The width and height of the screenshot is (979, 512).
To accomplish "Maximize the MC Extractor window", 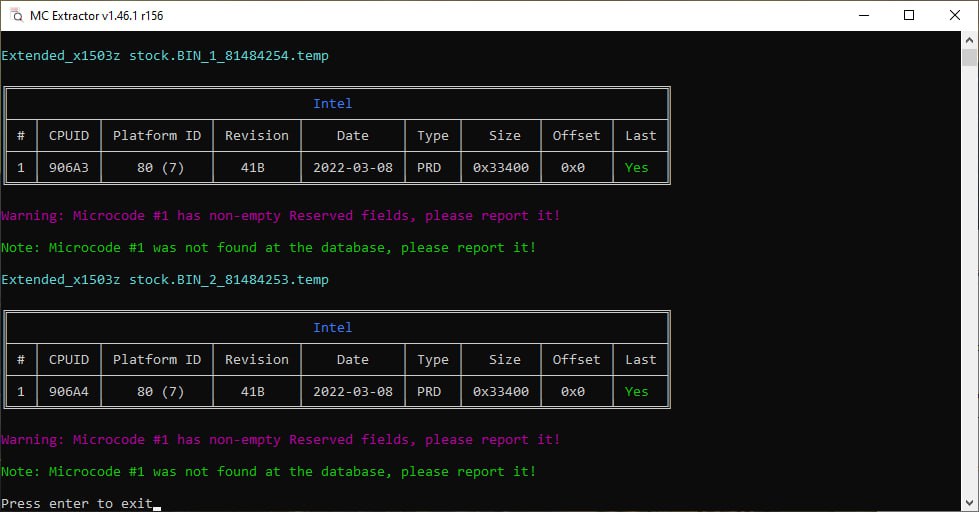I will [x=909, y=16].
